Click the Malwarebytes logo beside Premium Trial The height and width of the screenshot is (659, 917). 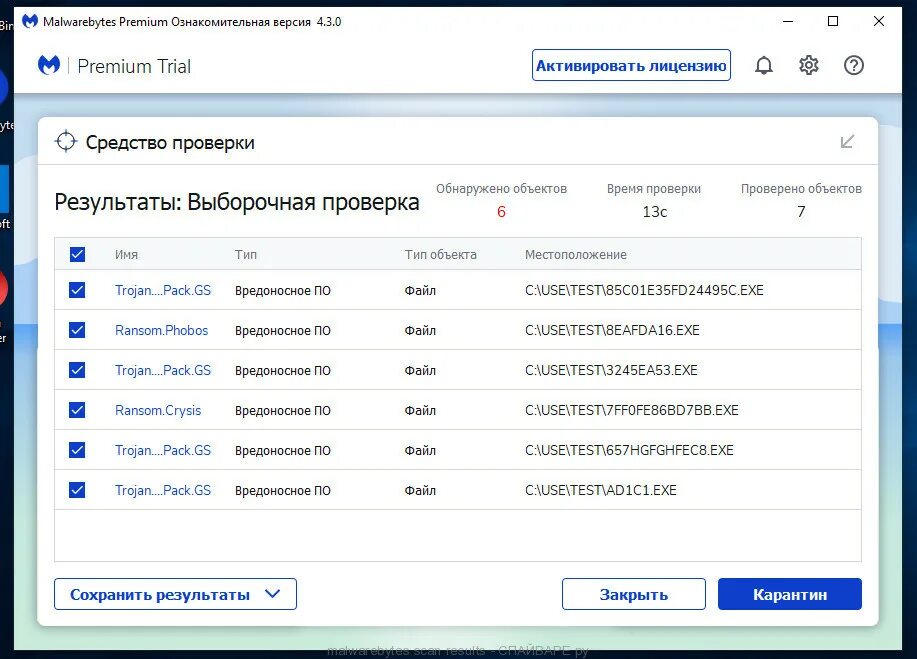pos(49,65)
